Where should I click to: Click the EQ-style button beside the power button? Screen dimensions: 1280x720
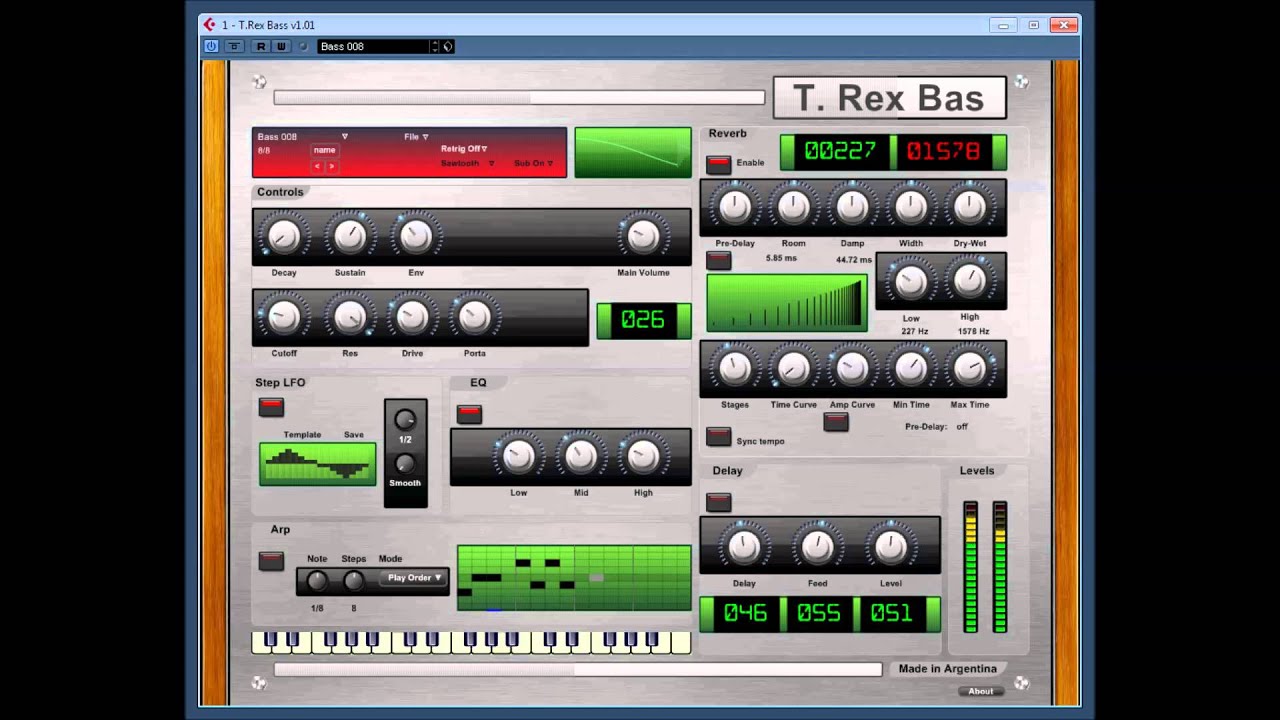(234, 46)
